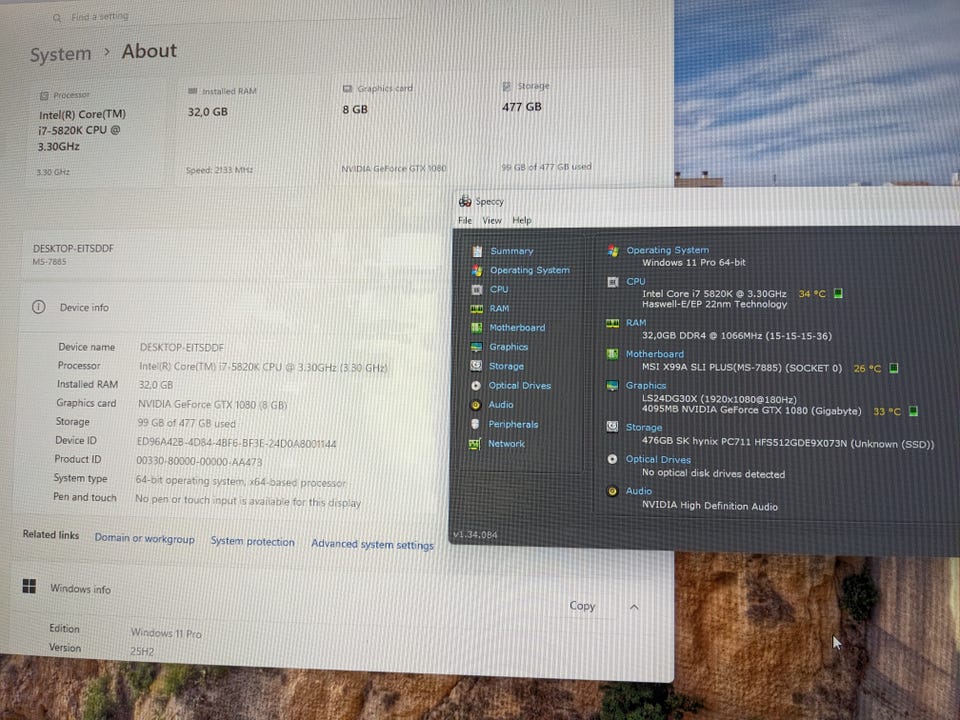Viewport: 960px width, 720px height.
Task: Click the Windows logo beside Windows info
Action: click(29, 586)
